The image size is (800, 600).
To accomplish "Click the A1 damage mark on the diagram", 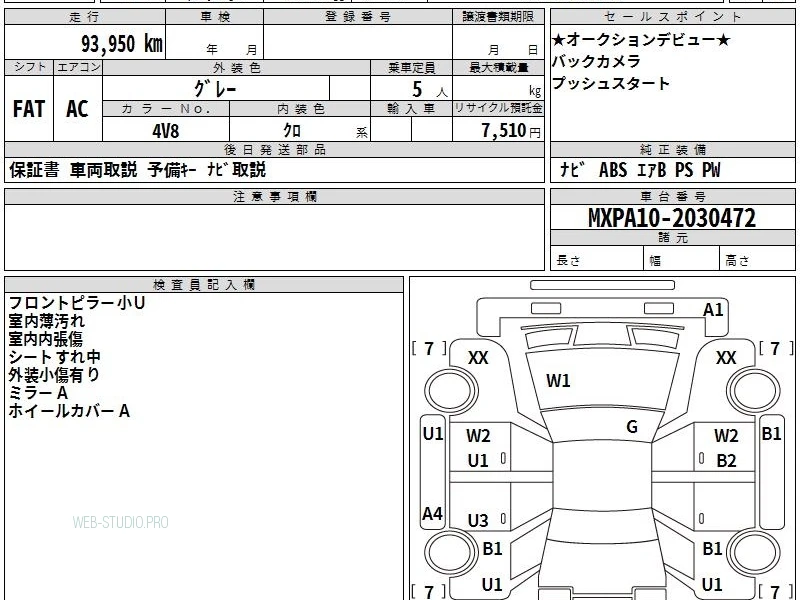I will tap(713, 310).
